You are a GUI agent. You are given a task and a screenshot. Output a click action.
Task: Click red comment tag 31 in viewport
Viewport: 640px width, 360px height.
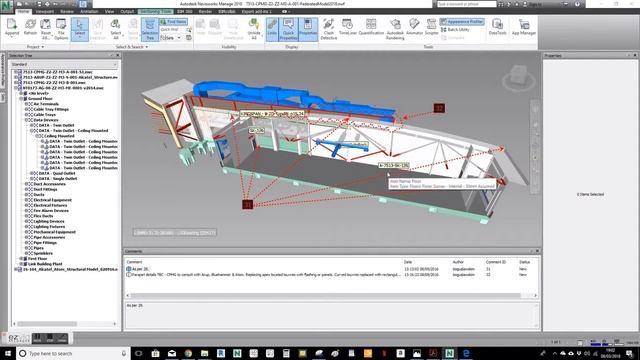247,204
